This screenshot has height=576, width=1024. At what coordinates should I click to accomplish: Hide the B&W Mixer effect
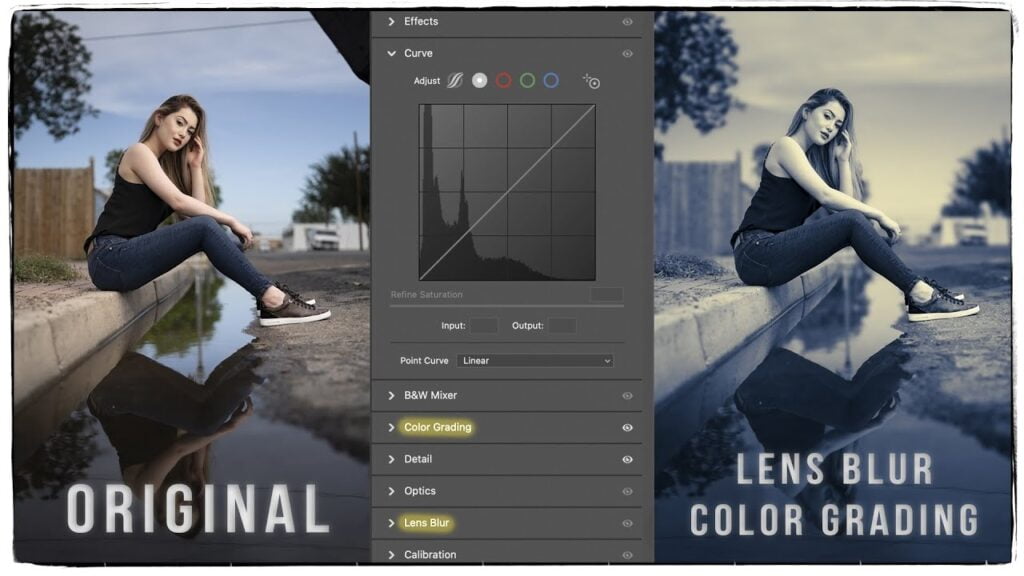click(x=627, y=395)
